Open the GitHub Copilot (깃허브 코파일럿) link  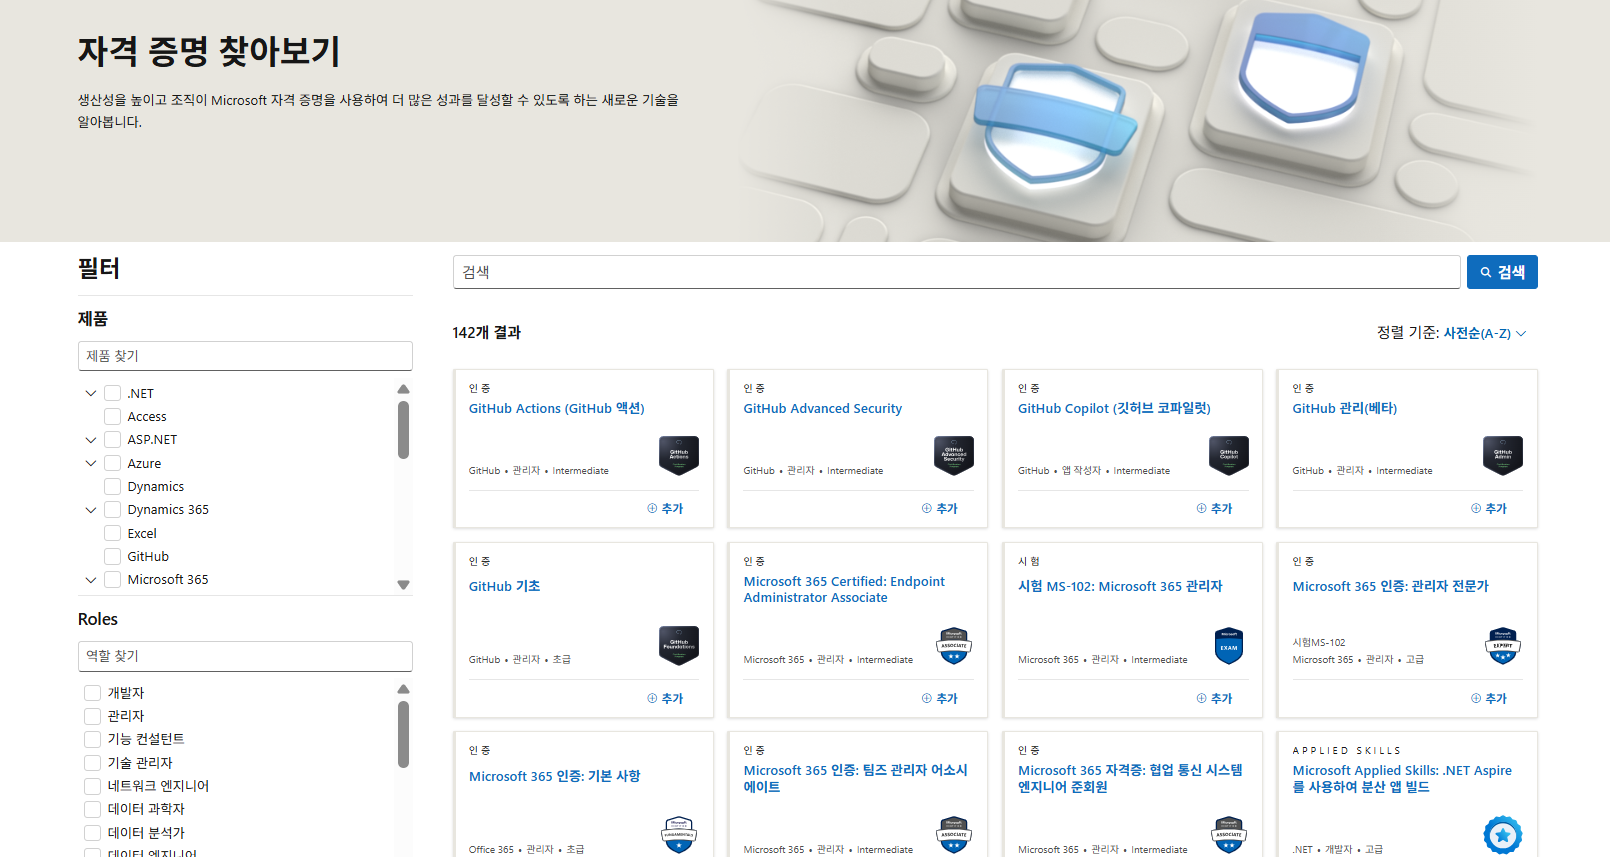pyautogui.click(x=1114, y=408)
